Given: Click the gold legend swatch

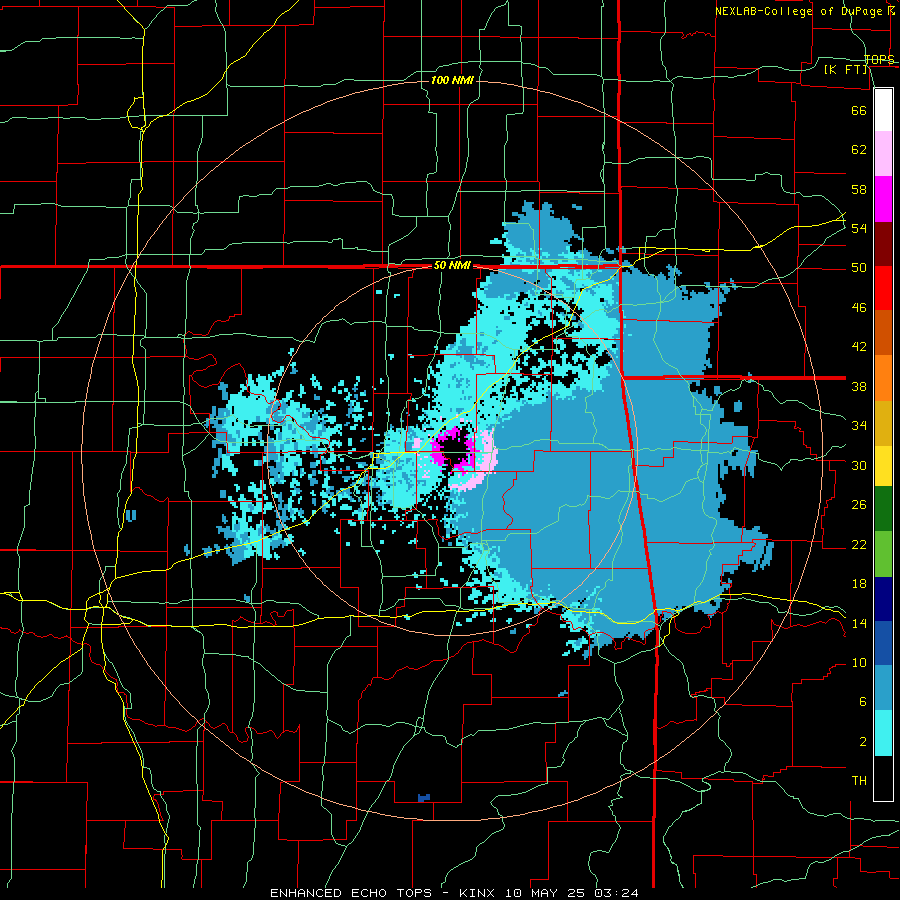Looking at the screenshot, I should (883, 423).
